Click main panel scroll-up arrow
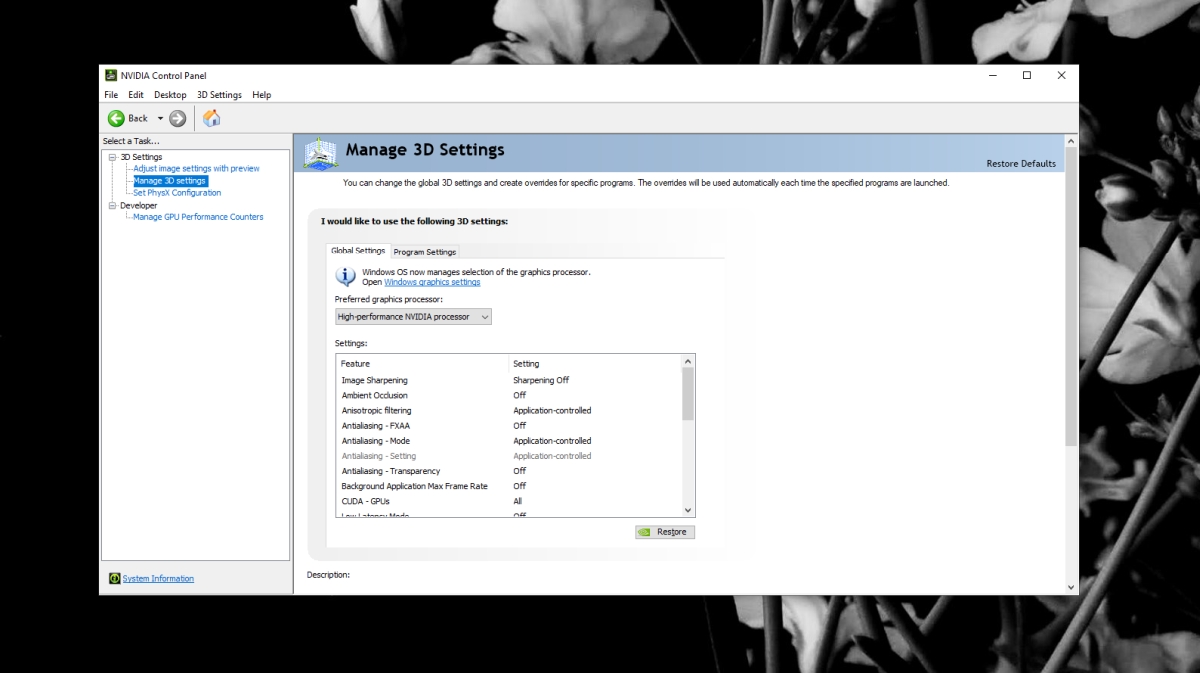The width and height of the screenshot is (1200, 673). (x=1071, y=141)
